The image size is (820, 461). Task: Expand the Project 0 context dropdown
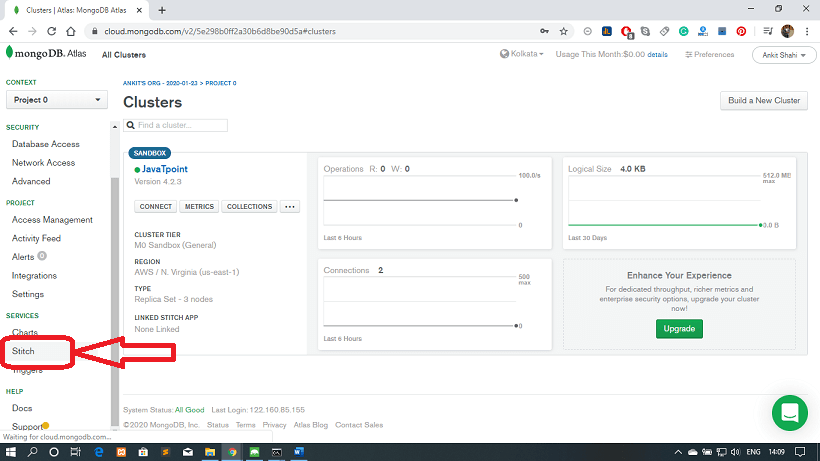(56, 100)
